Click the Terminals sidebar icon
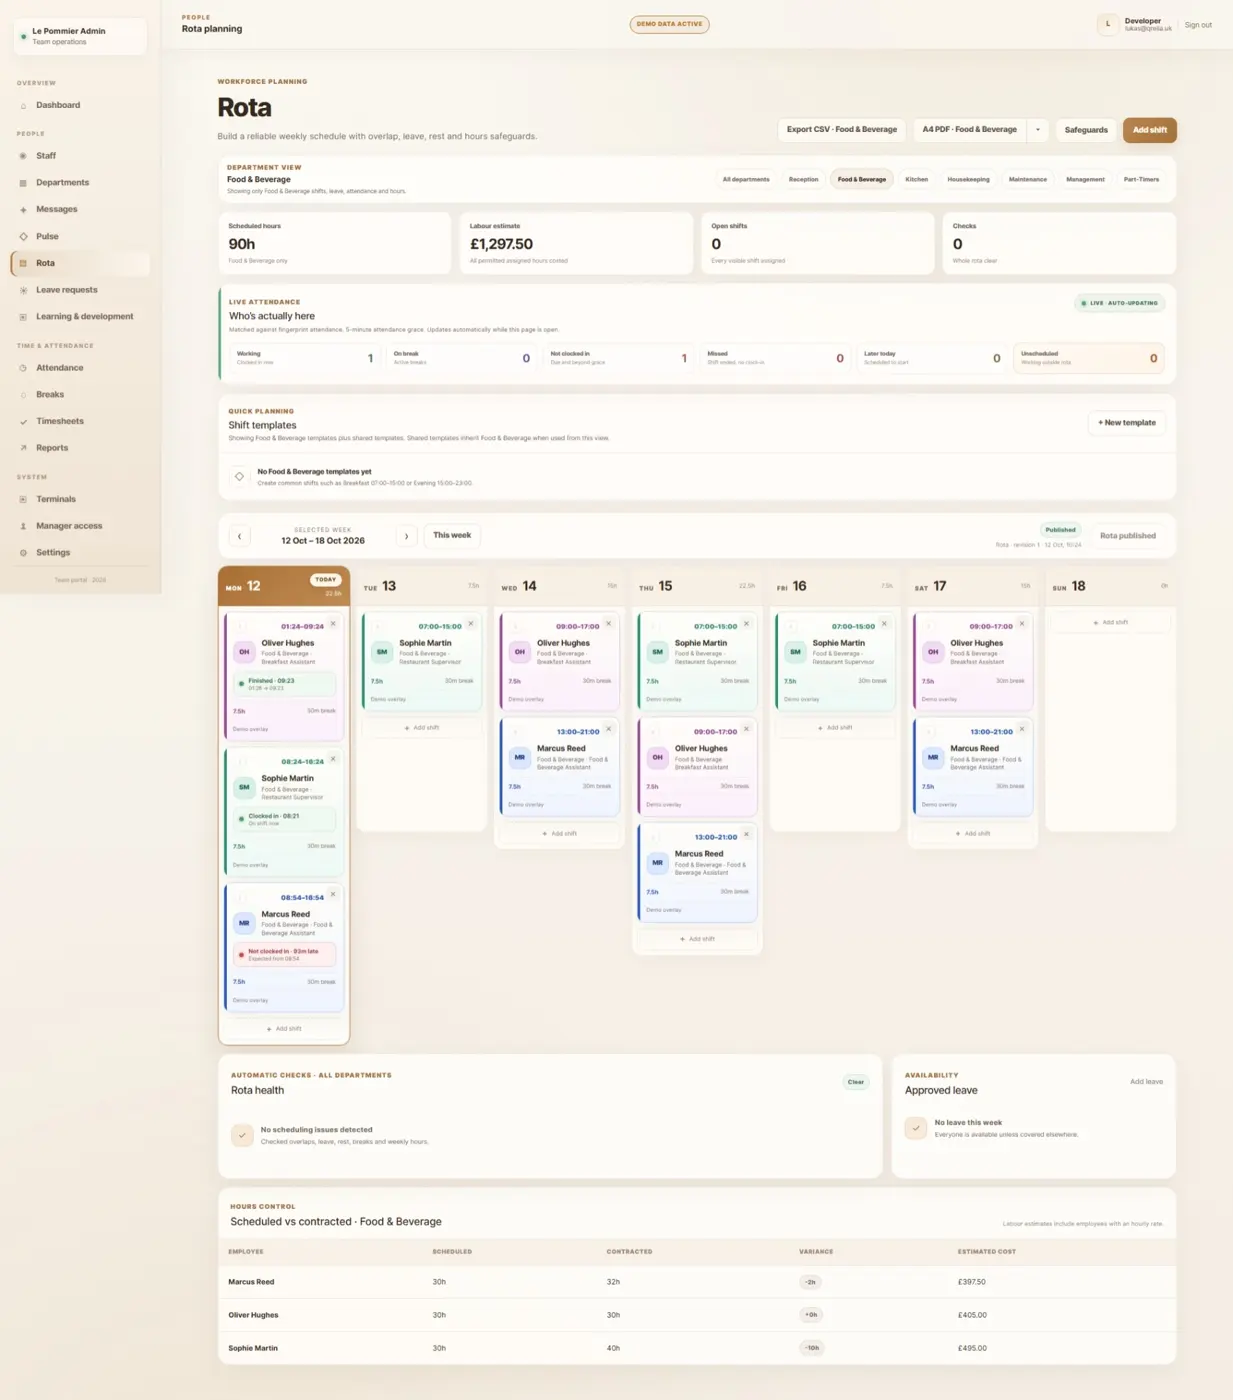Image resolution: width=1233 pixels, height=1400 pixels. coord(23,499)
